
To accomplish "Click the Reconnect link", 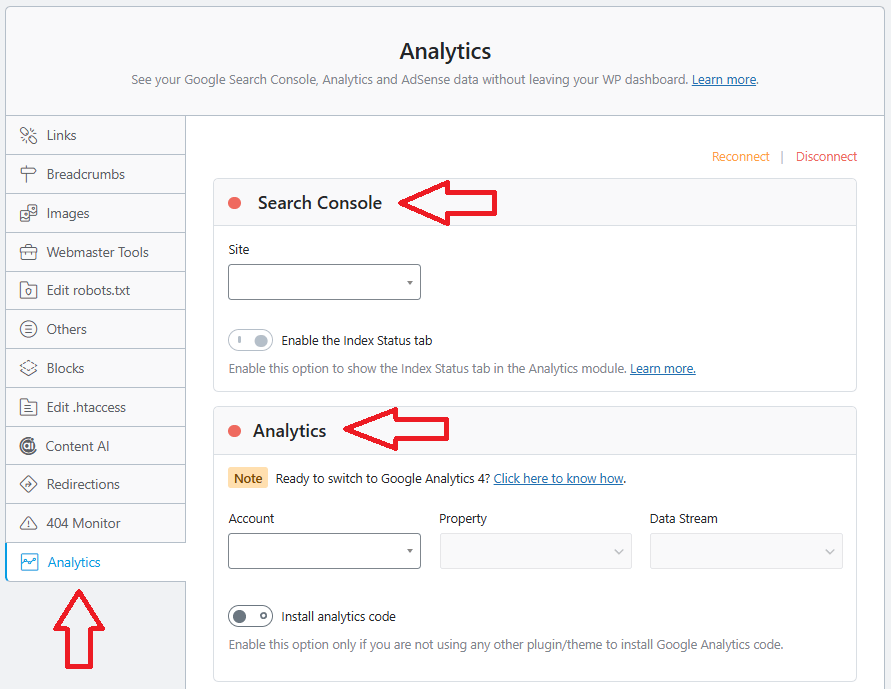I will click(740, 157).
